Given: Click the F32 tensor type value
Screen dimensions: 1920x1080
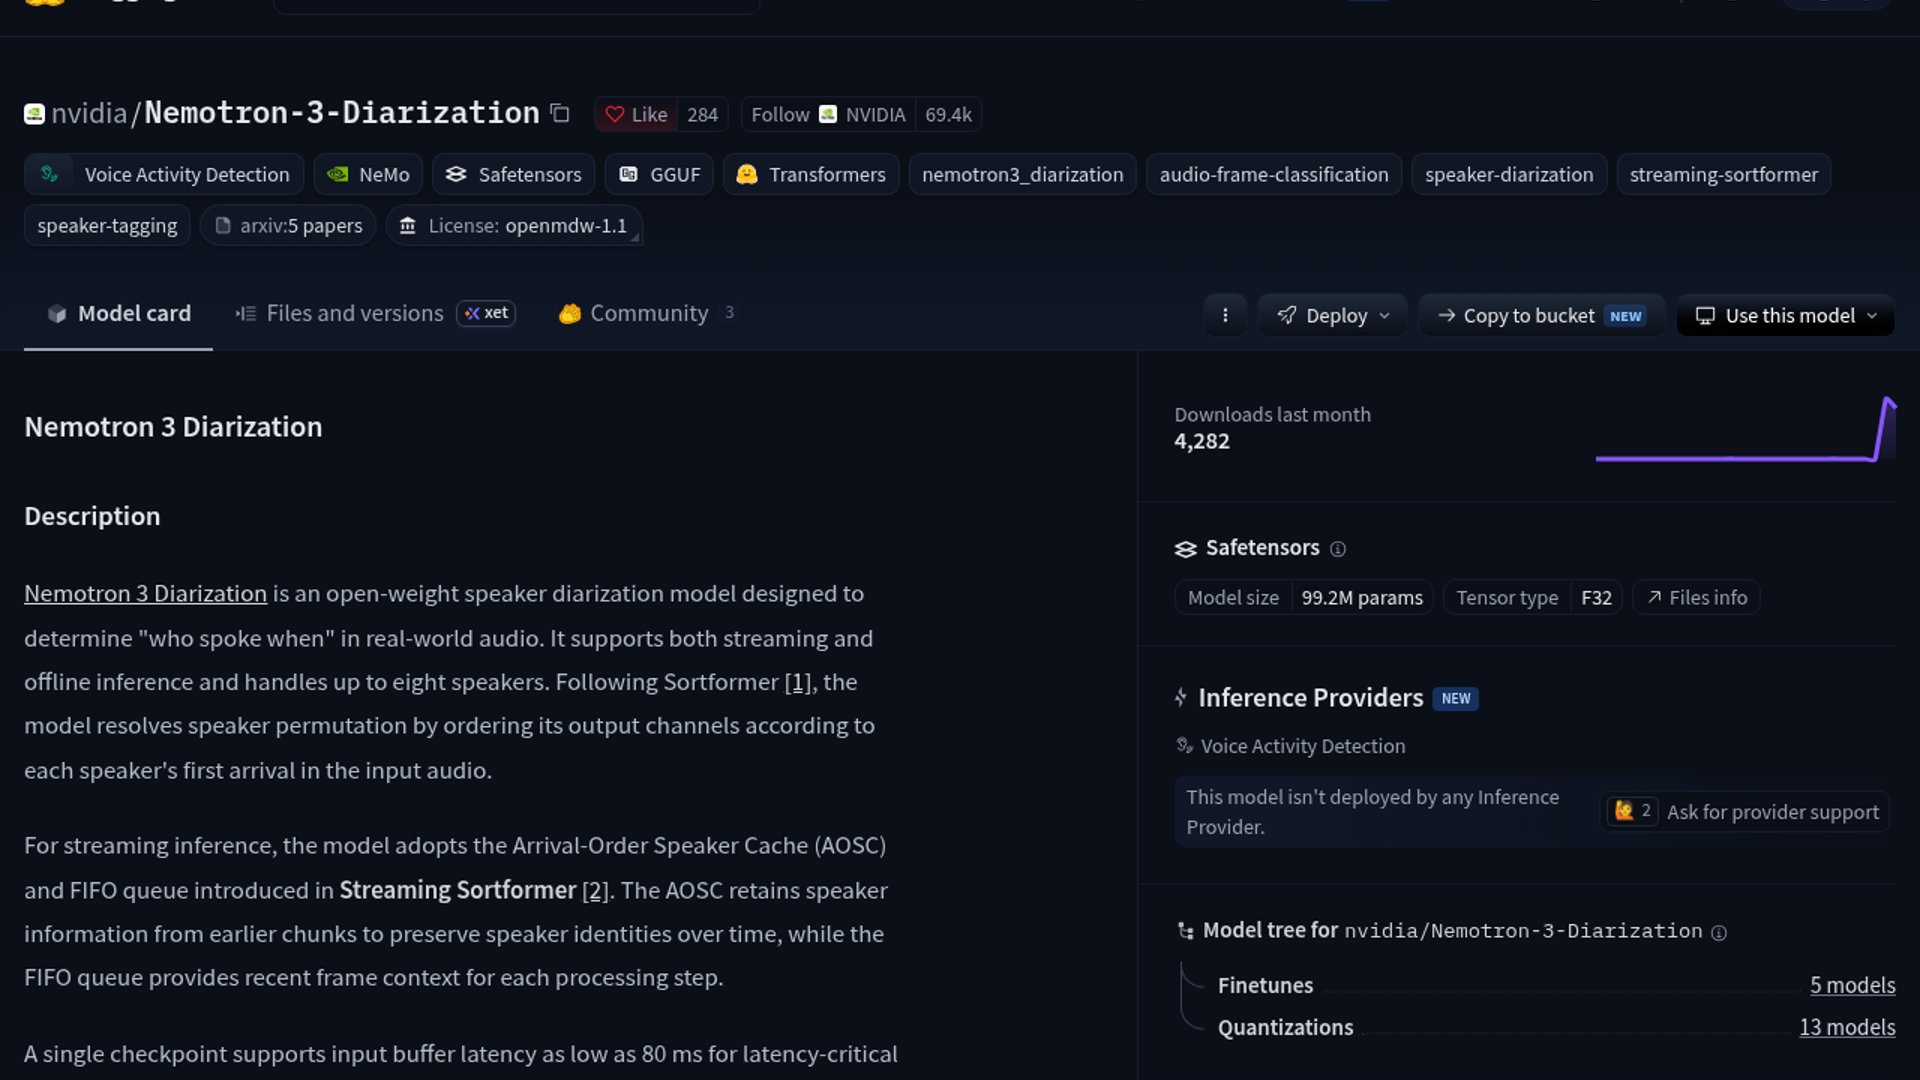Looking at the screenshot, I should tap(1596, 598).
